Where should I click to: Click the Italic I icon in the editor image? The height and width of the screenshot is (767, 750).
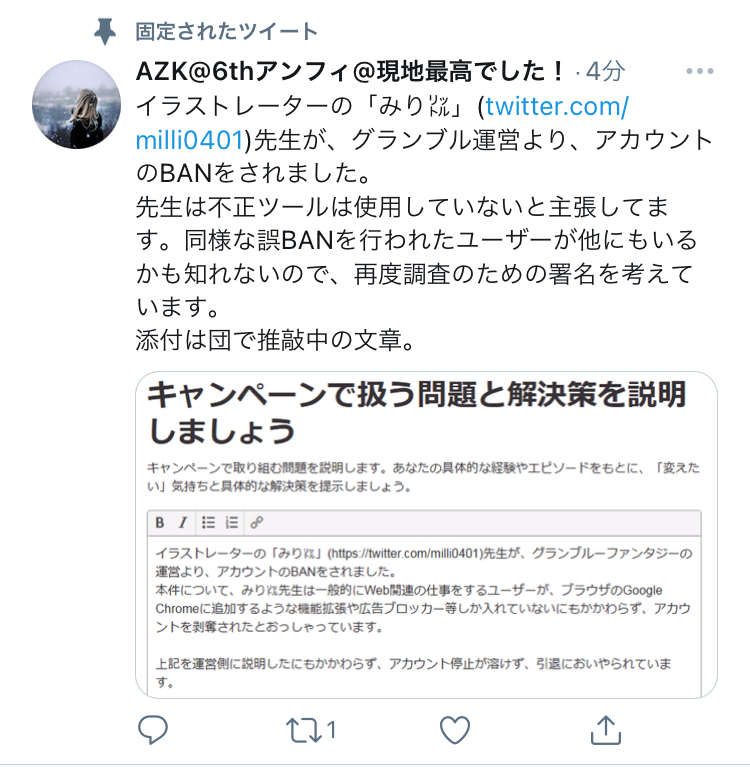click(183, 523)
